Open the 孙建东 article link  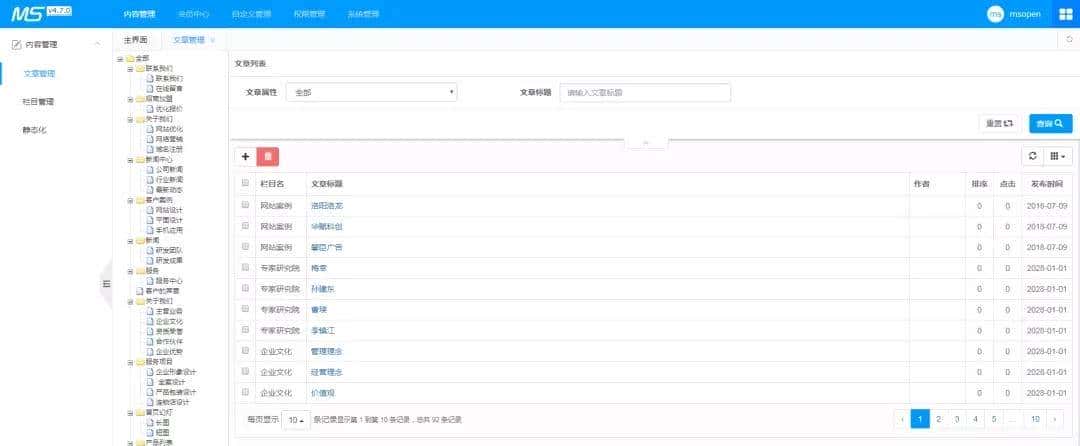click(322, 289)
